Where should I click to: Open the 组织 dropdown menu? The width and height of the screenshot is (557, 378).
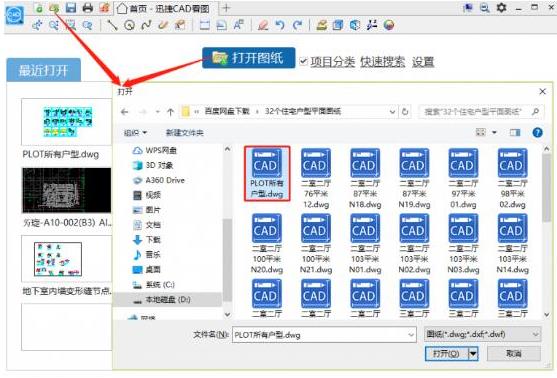tap(135, 133)
